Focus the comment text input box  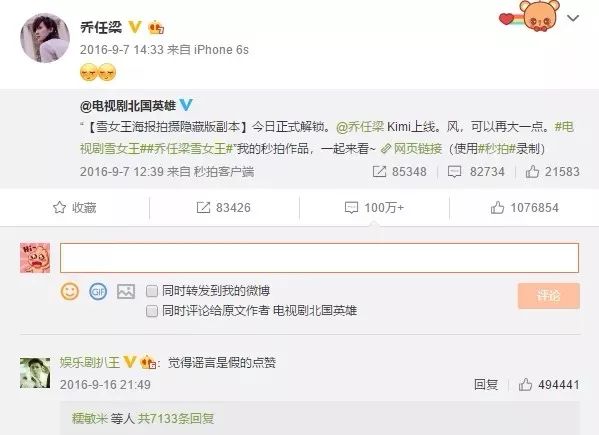319,258
